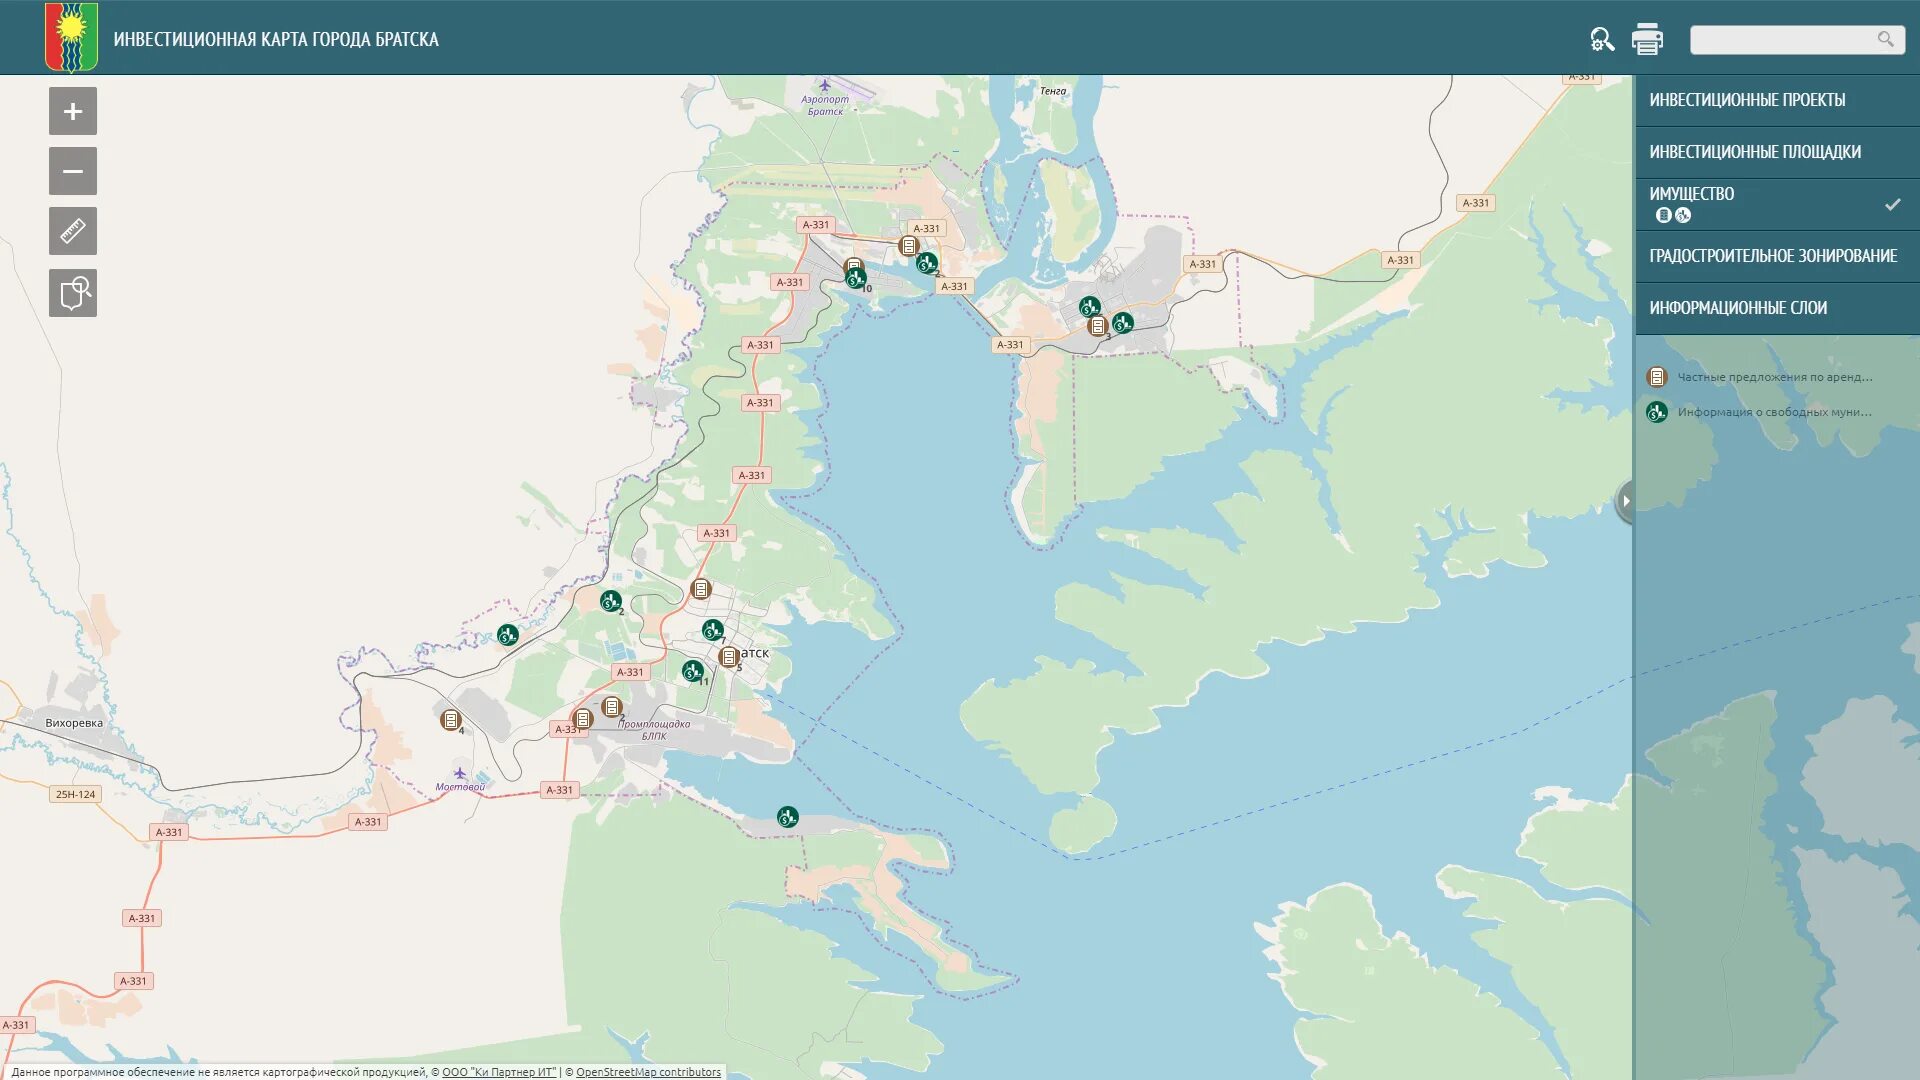Open ООО "Ки Партнер ИТ" link
The height and width of the screenshot is (1080, 1920).
[x=499, y=1072]
